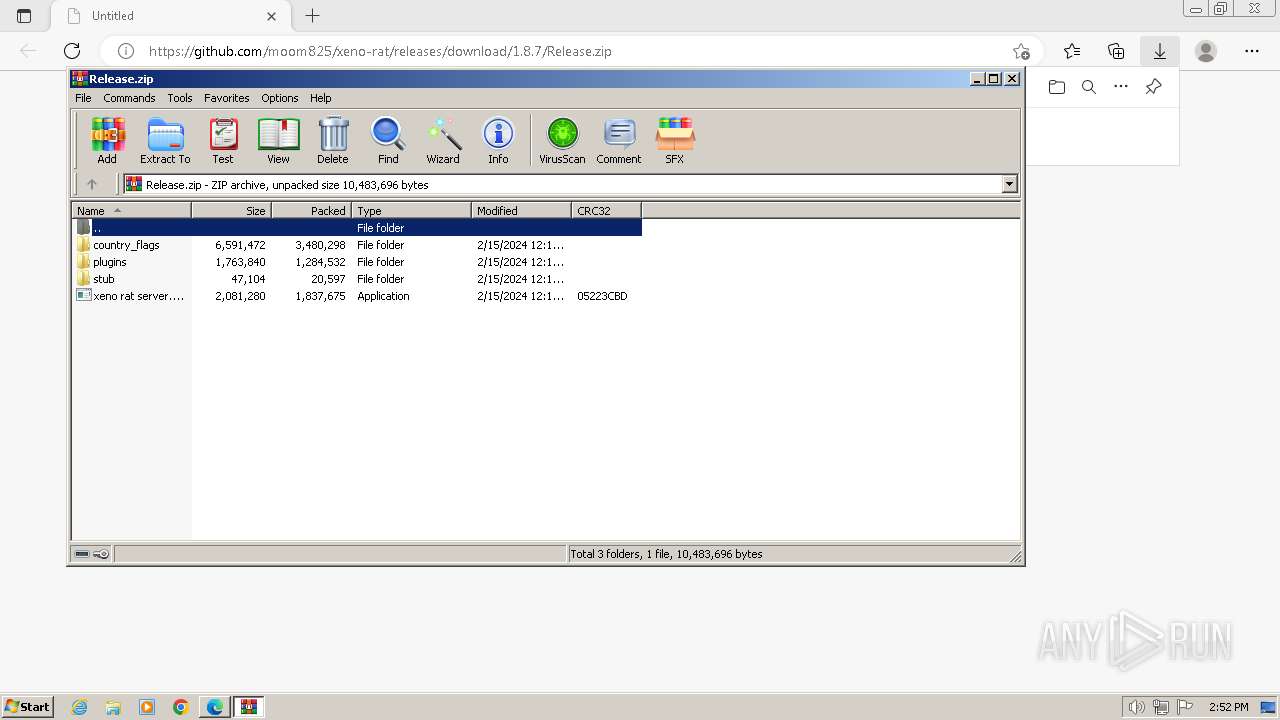Open a new browser tab
This screenshot has height=720, width=1280.
pos(313,16)
